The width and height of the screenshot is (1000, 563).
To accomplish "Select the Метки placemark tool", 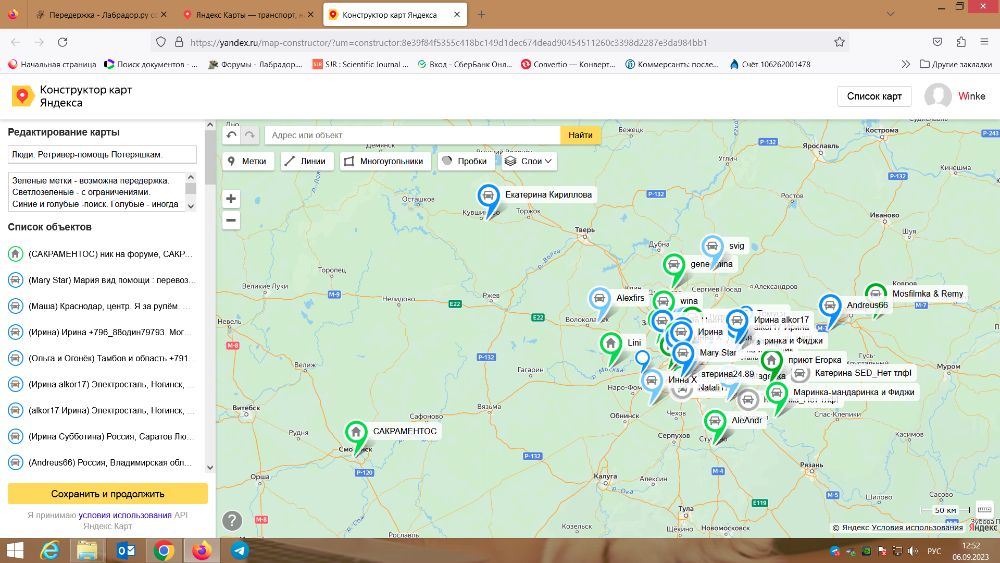I will (246, 160).
